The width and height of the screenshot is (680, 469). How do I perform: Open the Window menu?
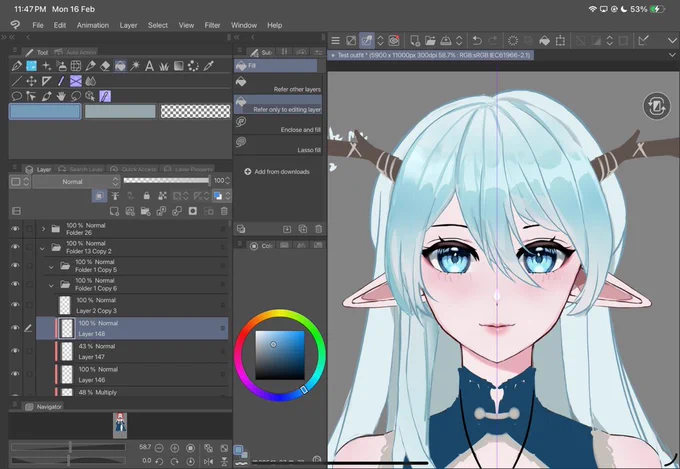[244, 25]
